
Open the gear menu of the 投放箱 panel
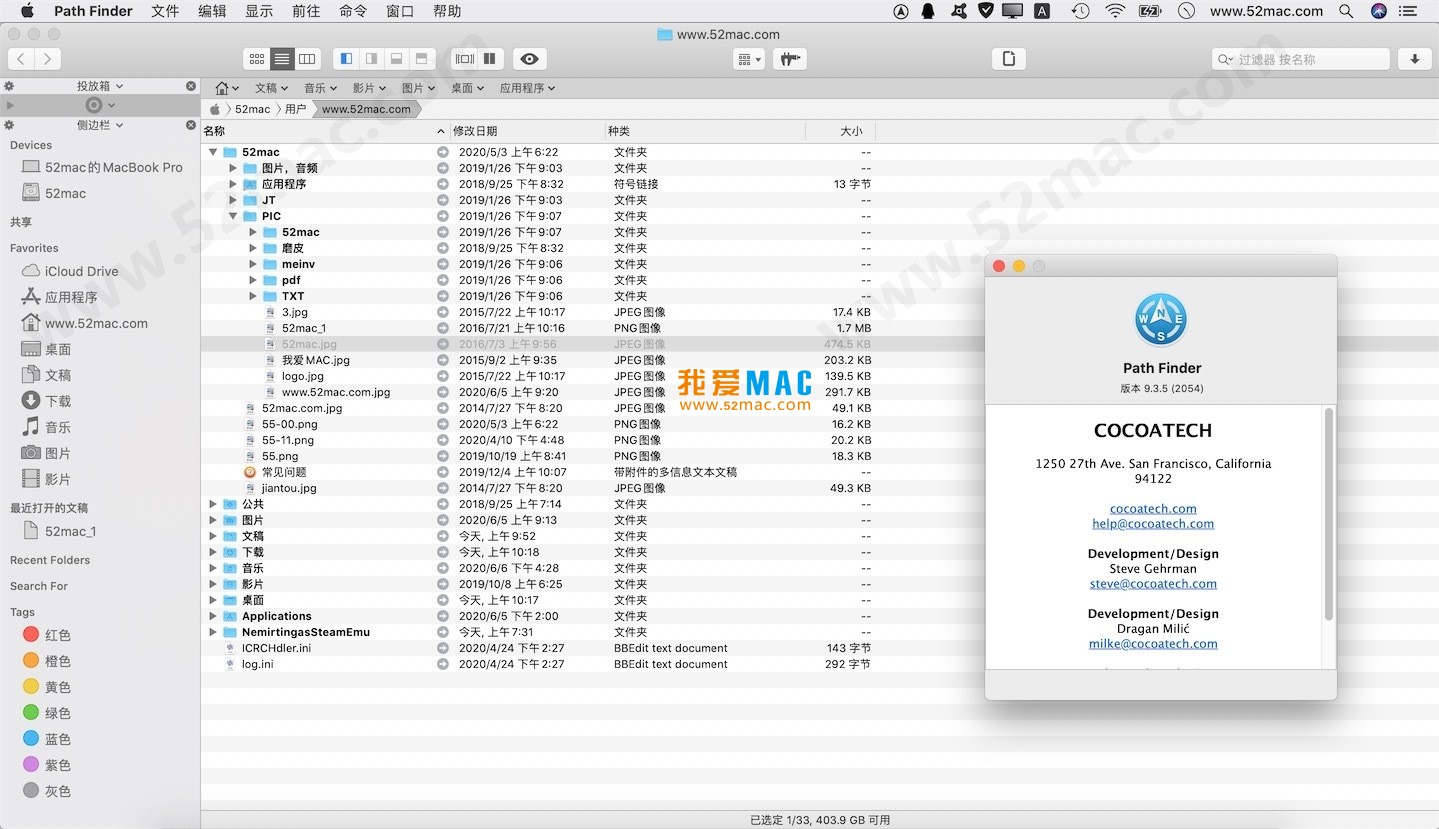tap(9, 86)
